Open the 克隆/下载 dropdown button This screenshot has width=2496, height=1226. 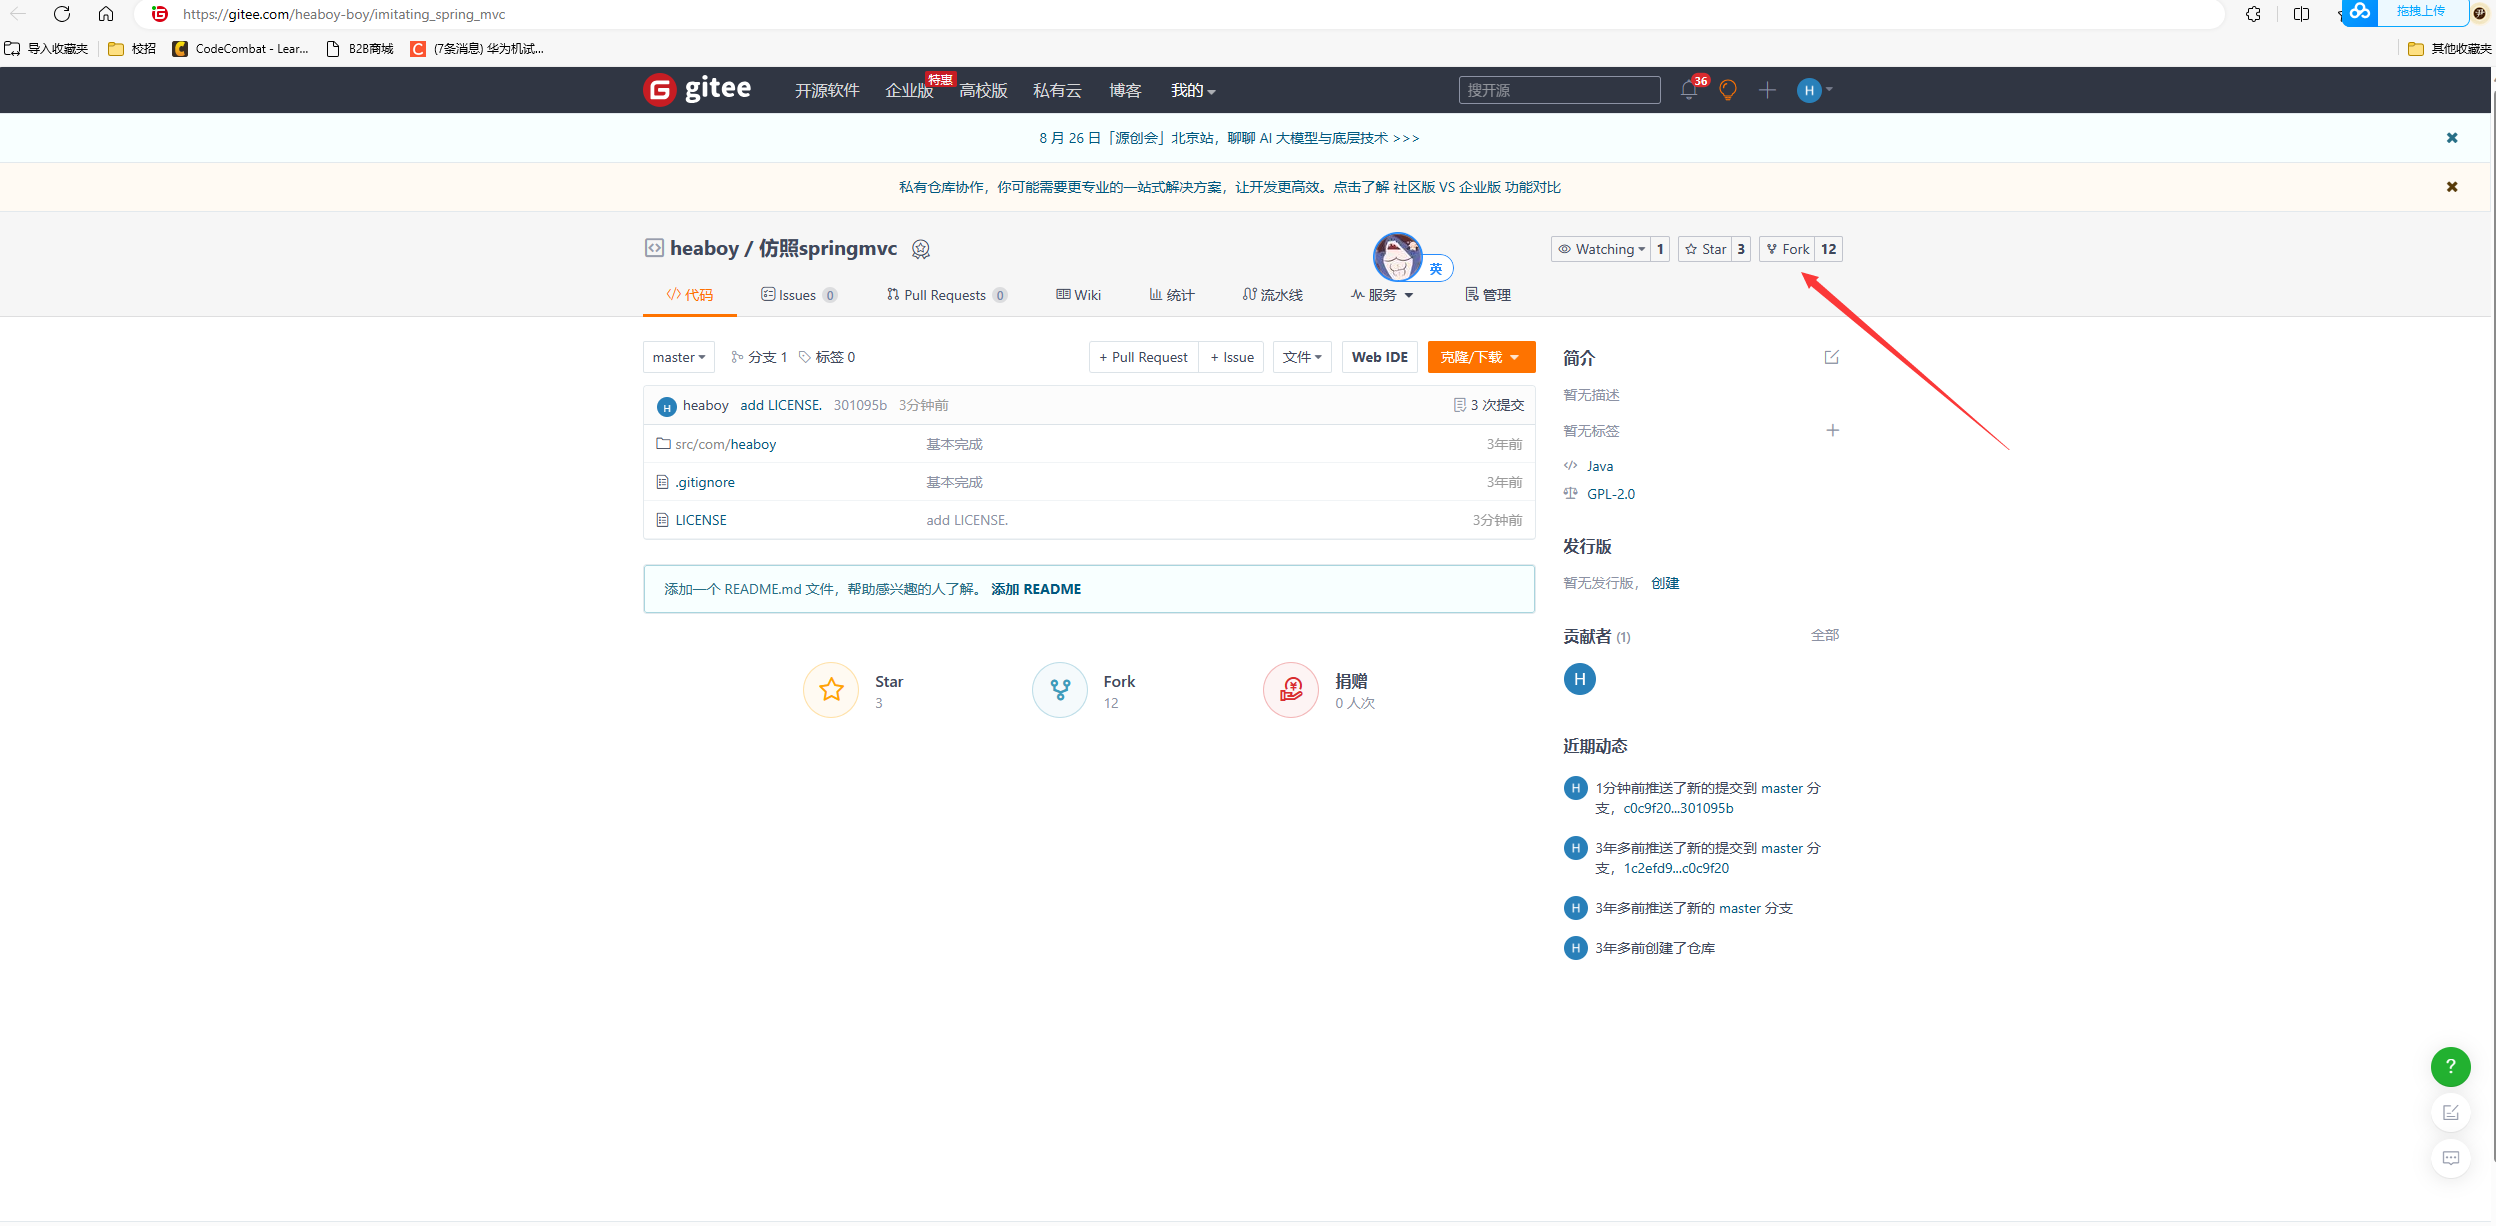[x=1480, y=357]
